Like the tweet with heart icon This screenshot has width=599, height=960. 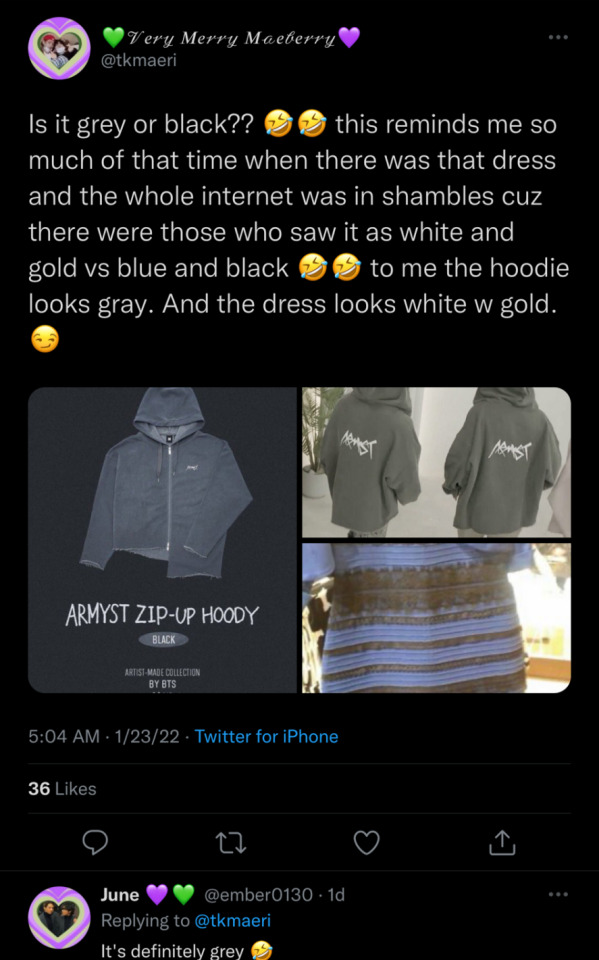[x=367, y=842]
